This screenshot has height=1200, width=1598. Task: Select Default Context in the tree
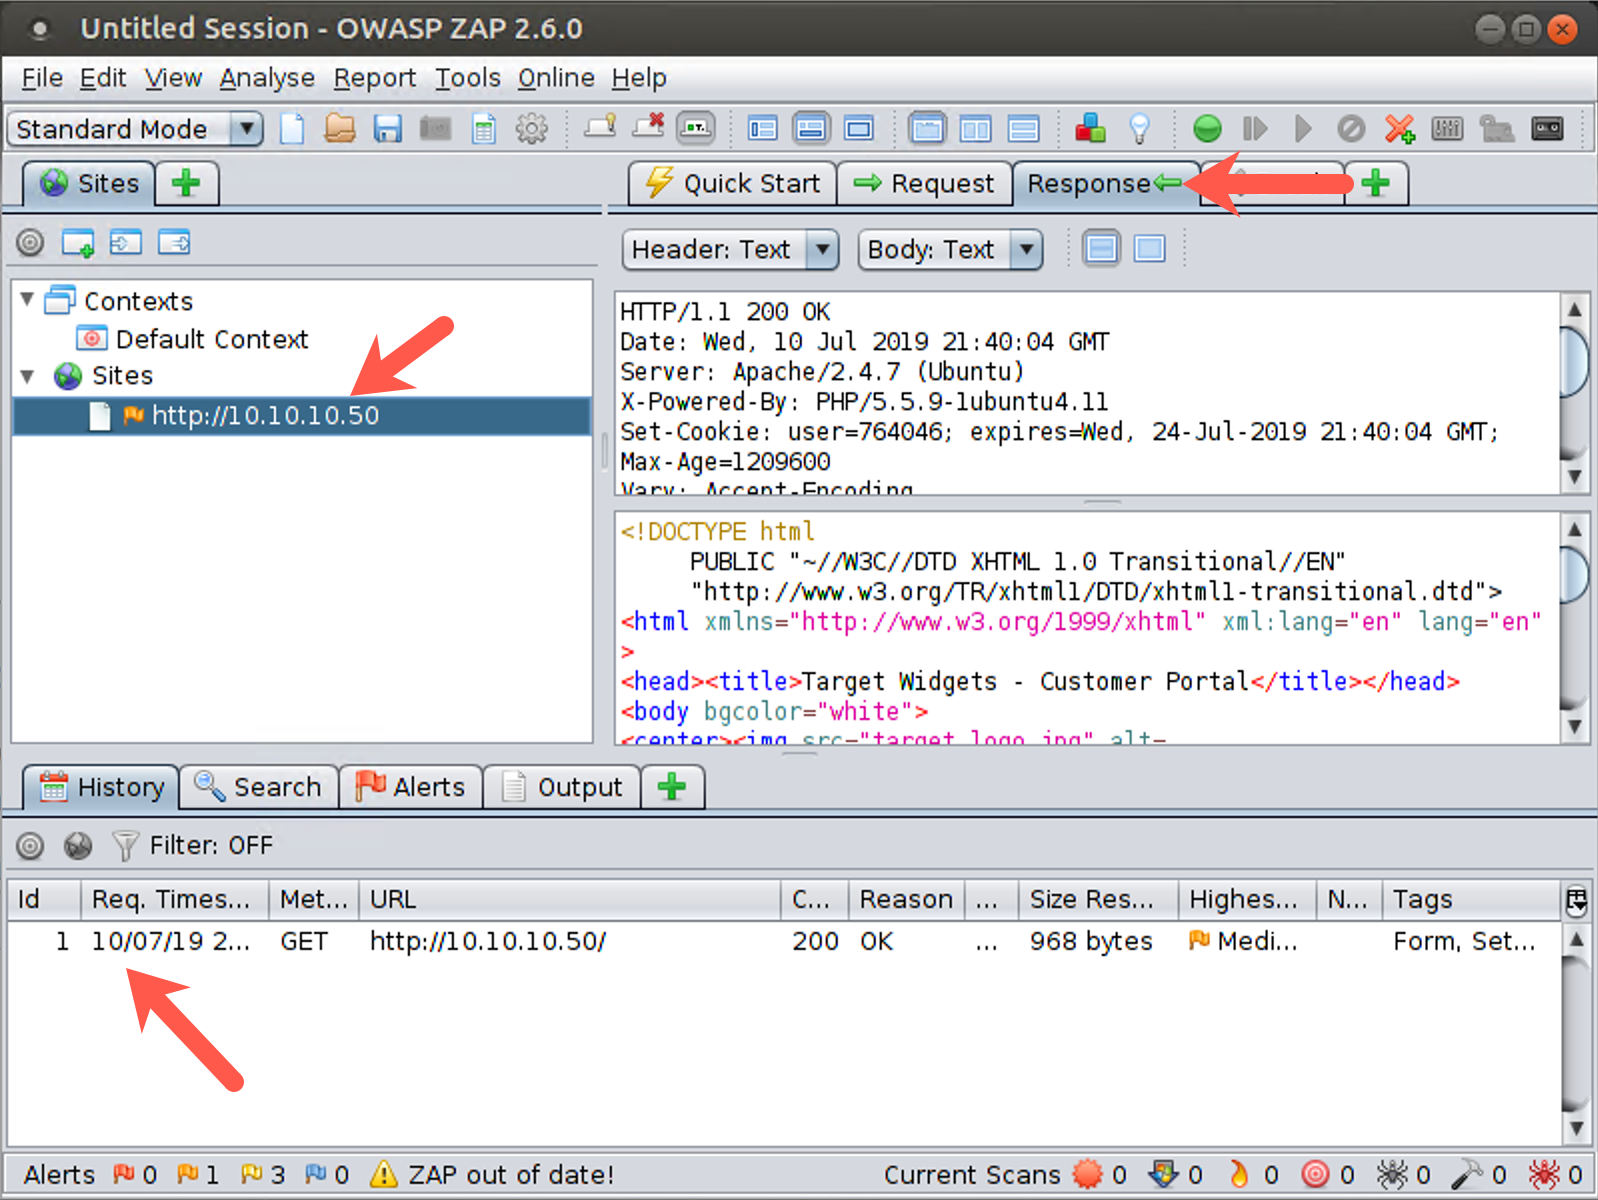tap(193, 339)
